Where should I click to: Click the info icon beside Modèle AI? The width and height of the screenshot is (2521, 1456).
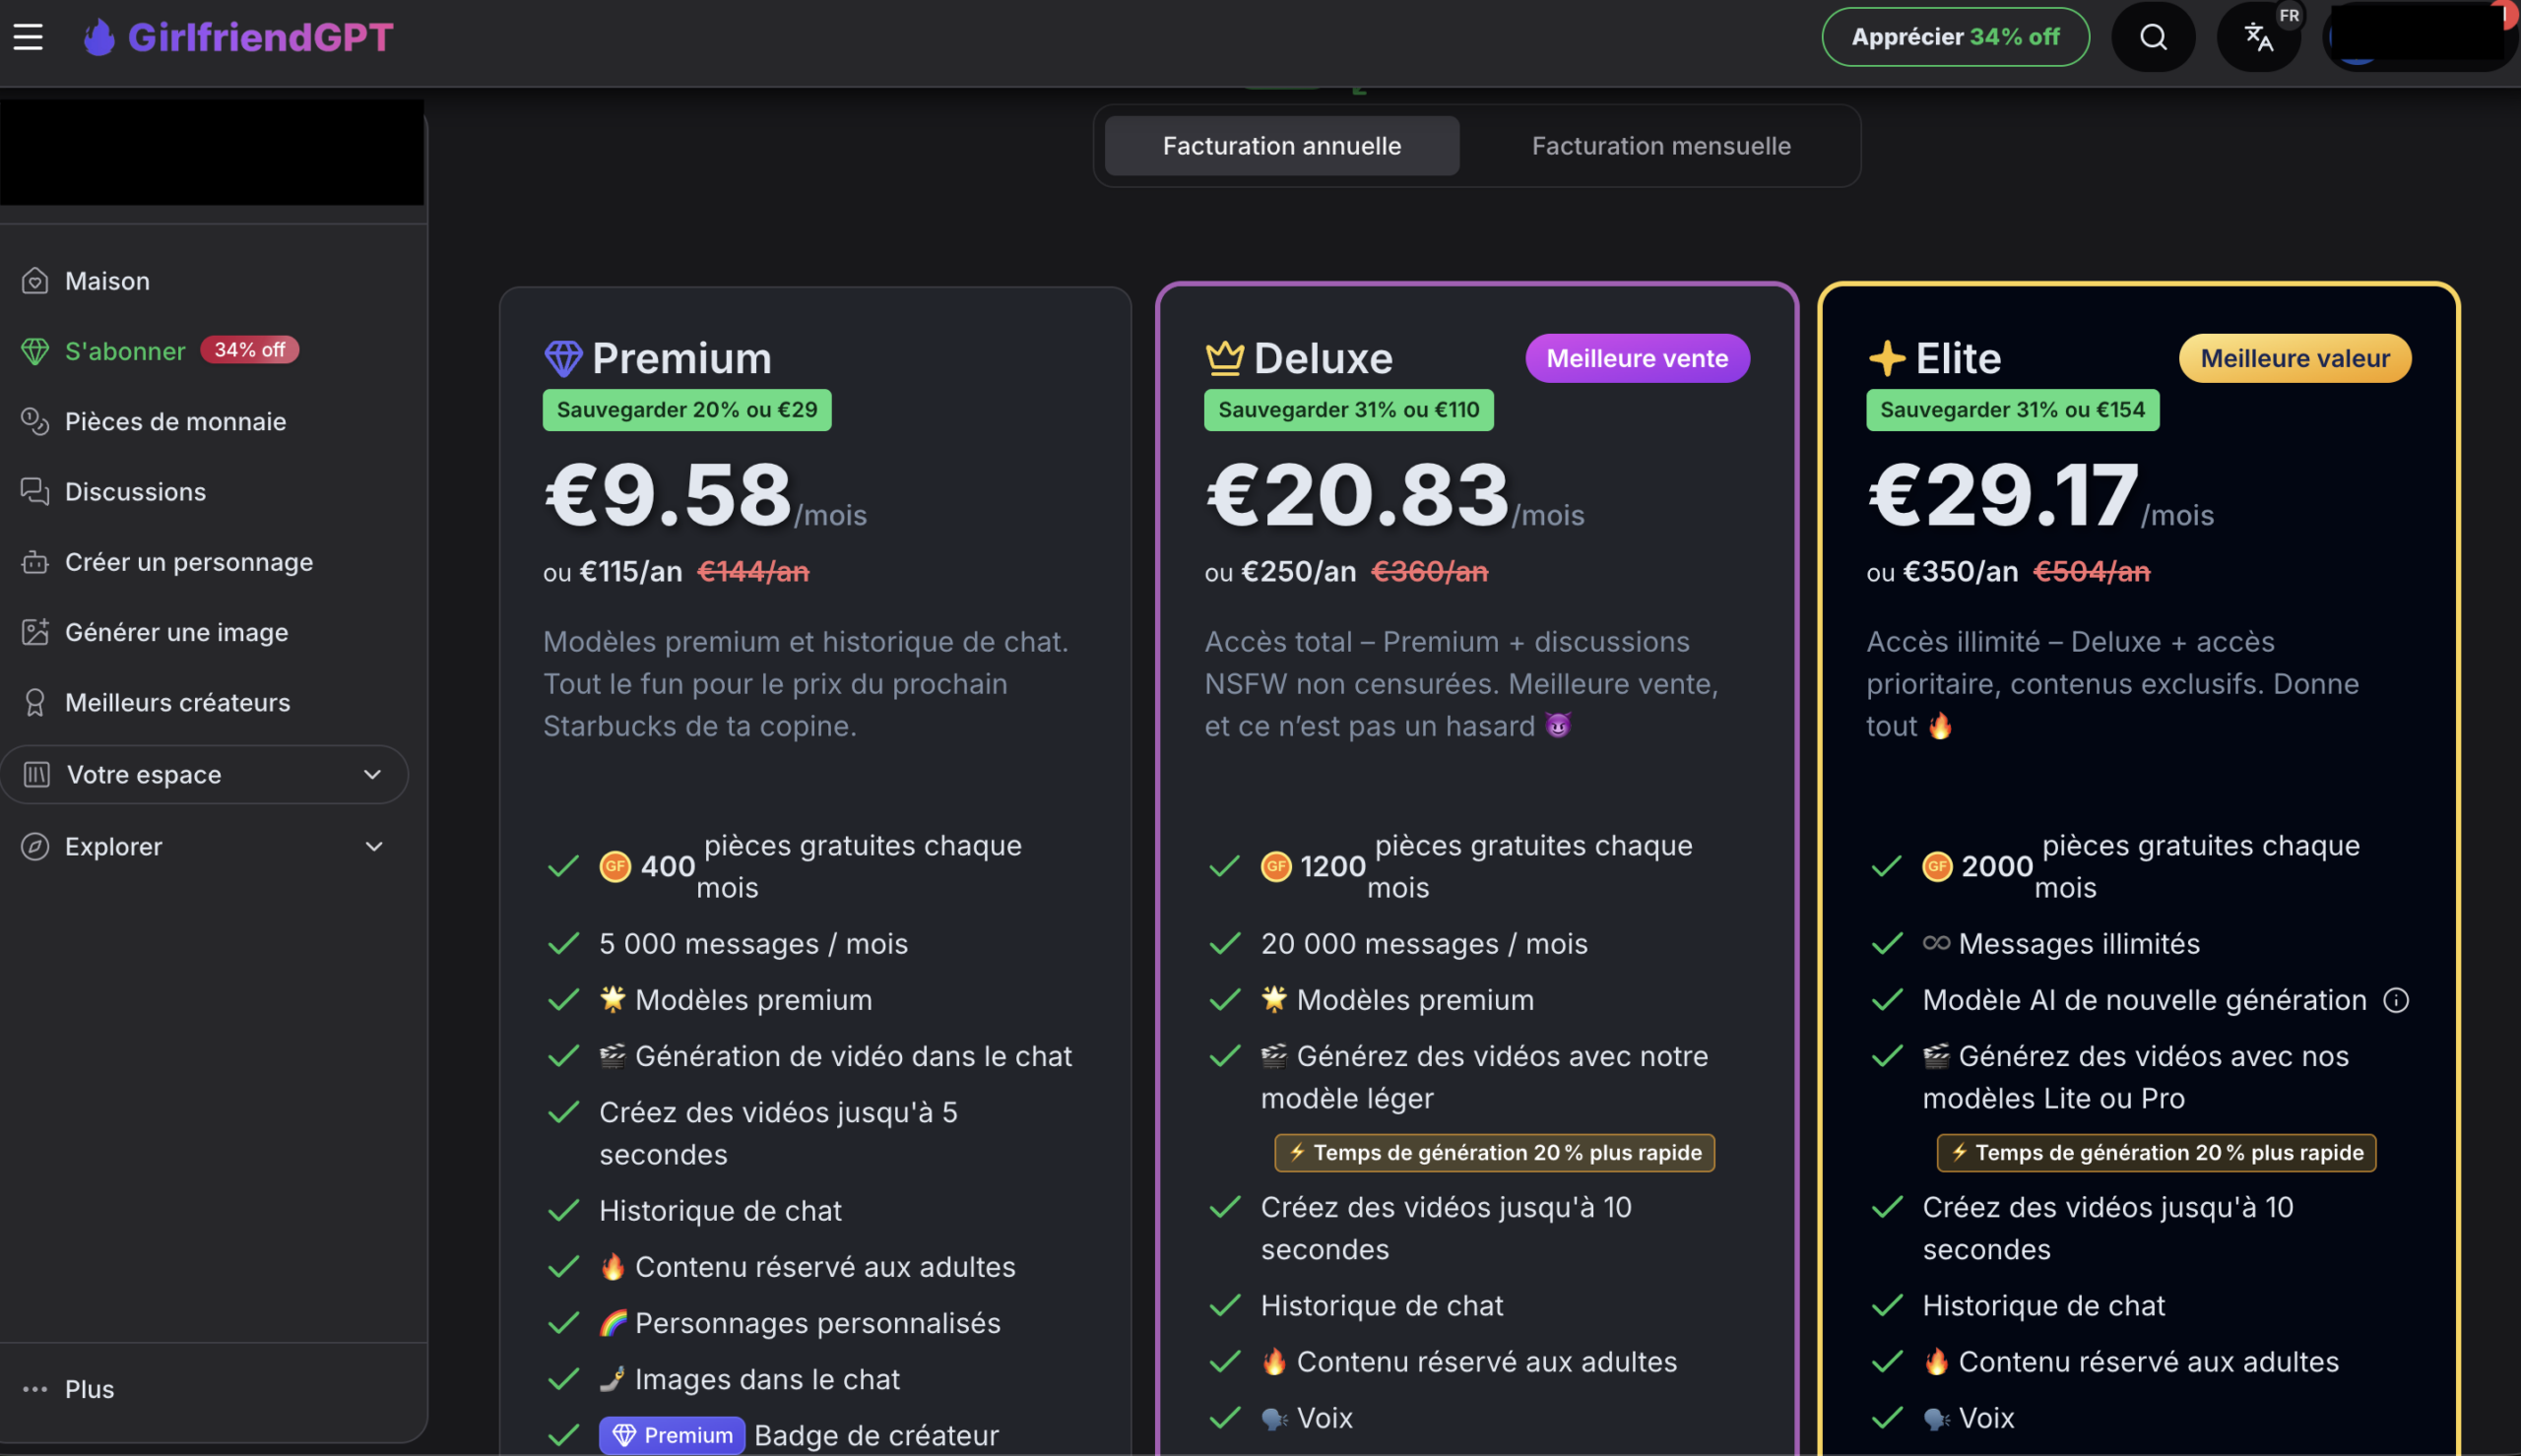point(2396,1000)
